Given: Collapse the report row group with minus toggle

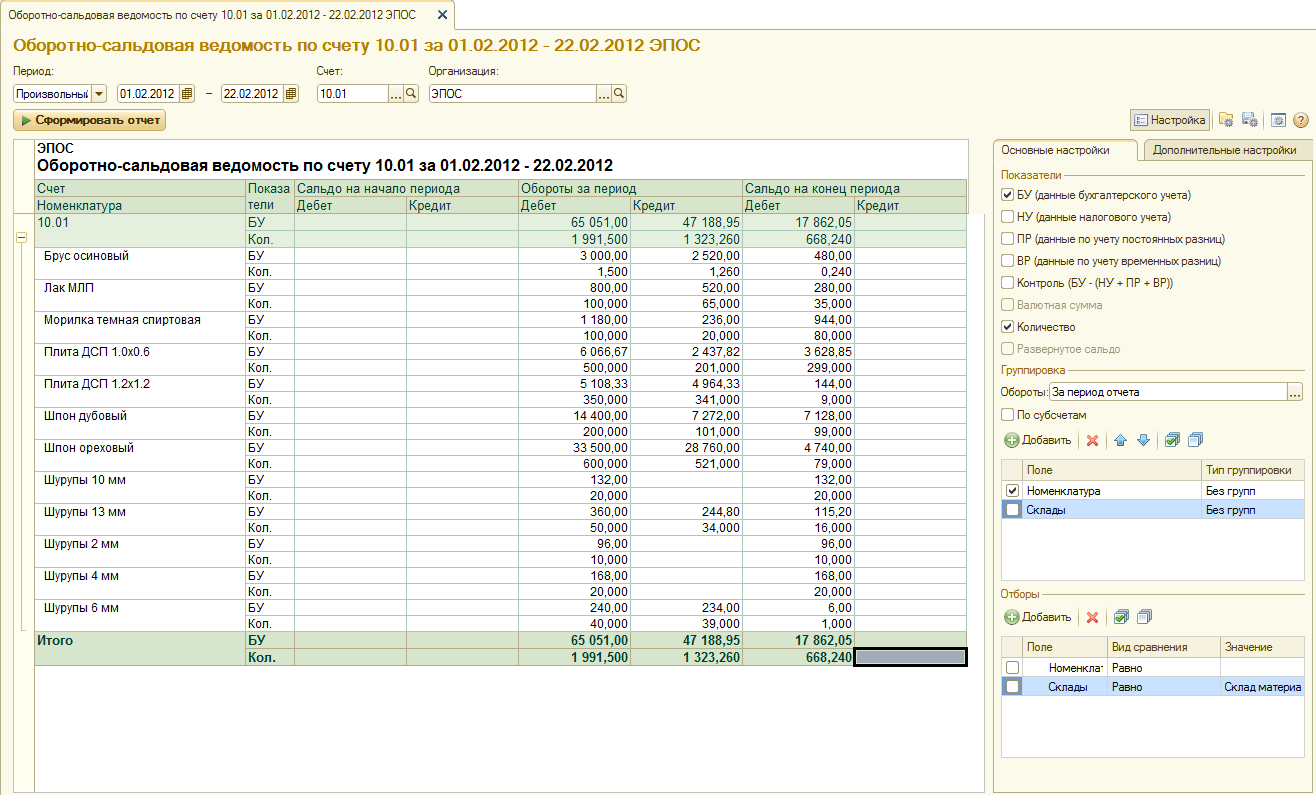Looking at the screenshot, I should 21,238.
